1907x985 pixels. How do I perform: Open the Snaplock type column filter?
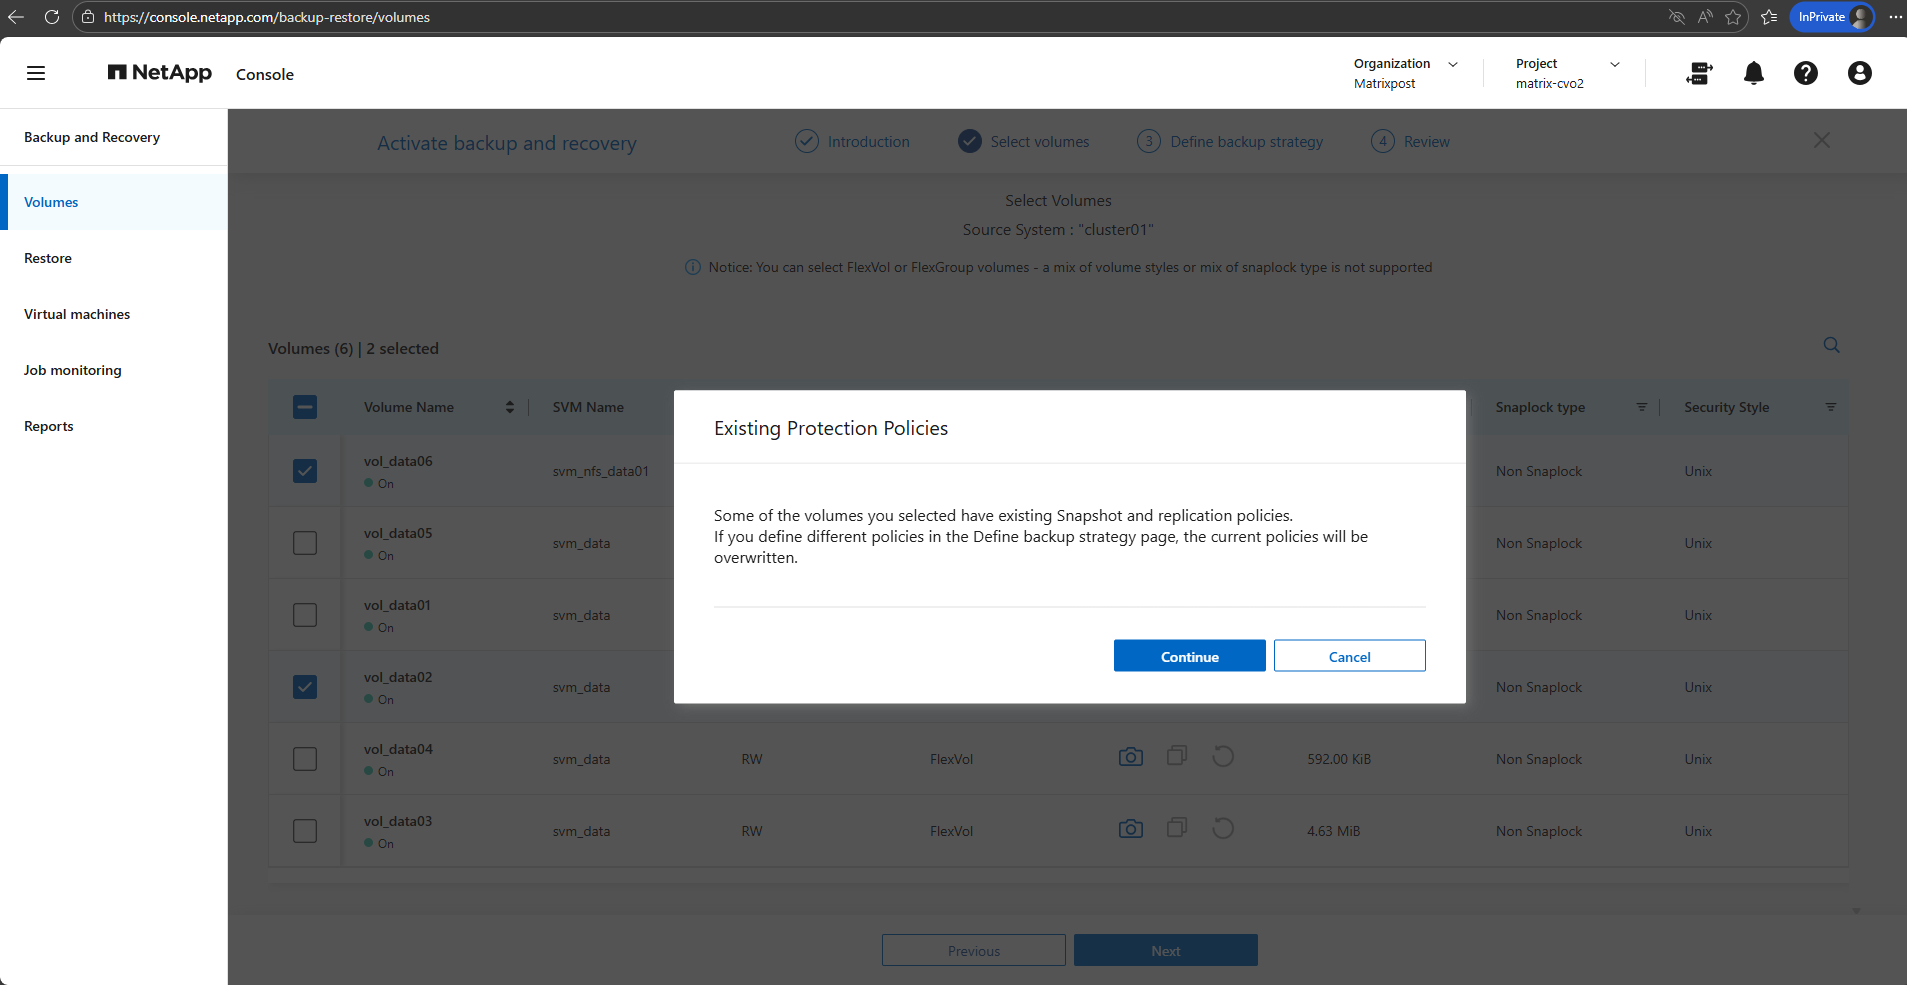coord(1641,407)
